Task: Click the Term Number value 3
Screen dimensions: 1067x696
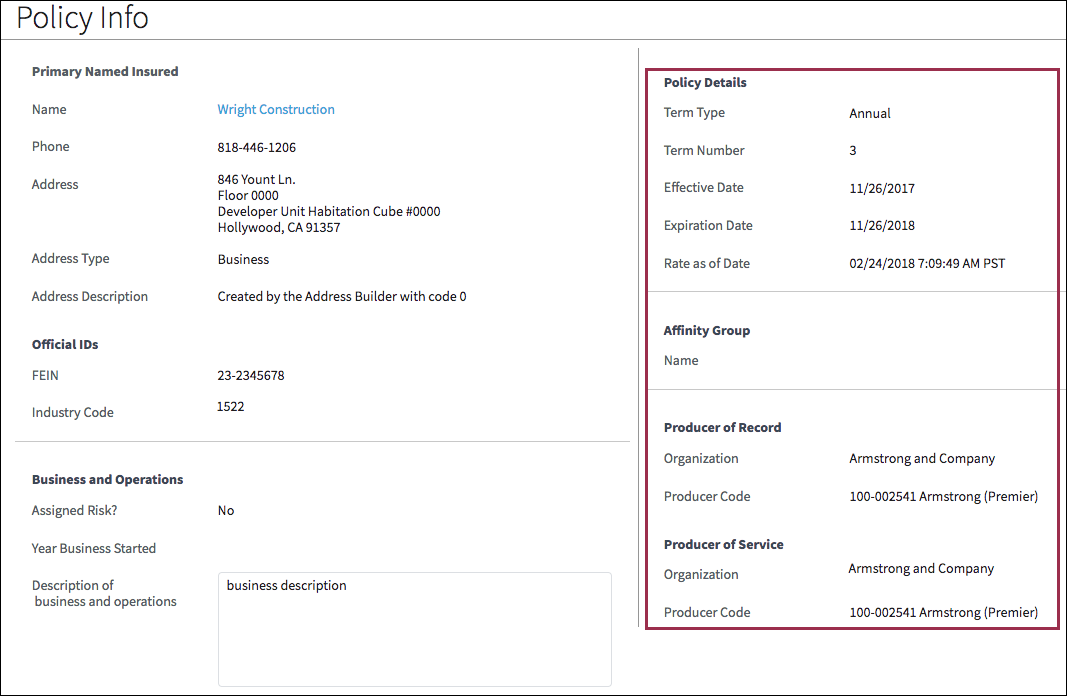Action: point(852,150)
